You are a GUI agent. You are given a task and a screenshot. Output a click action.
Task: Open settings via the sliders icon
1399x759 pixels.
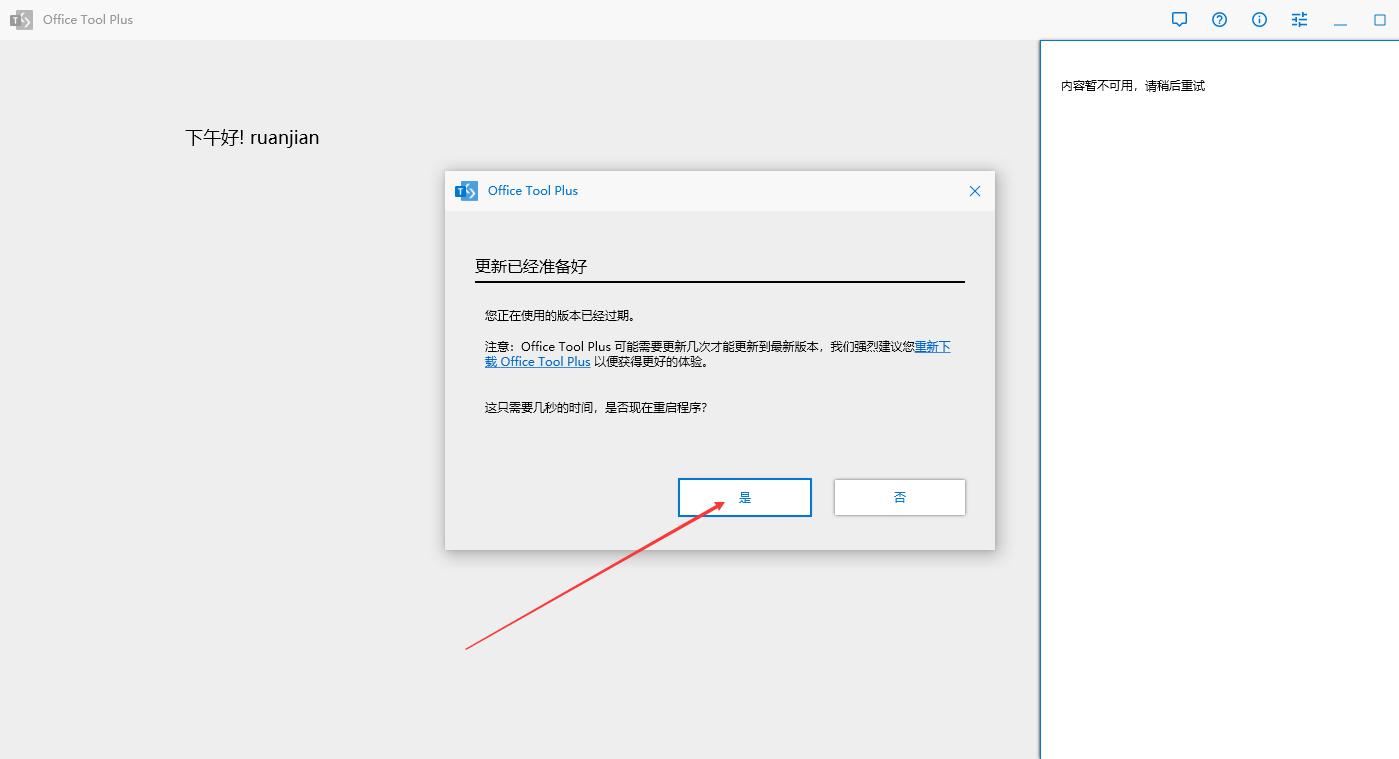click(x=1298, y=19)
